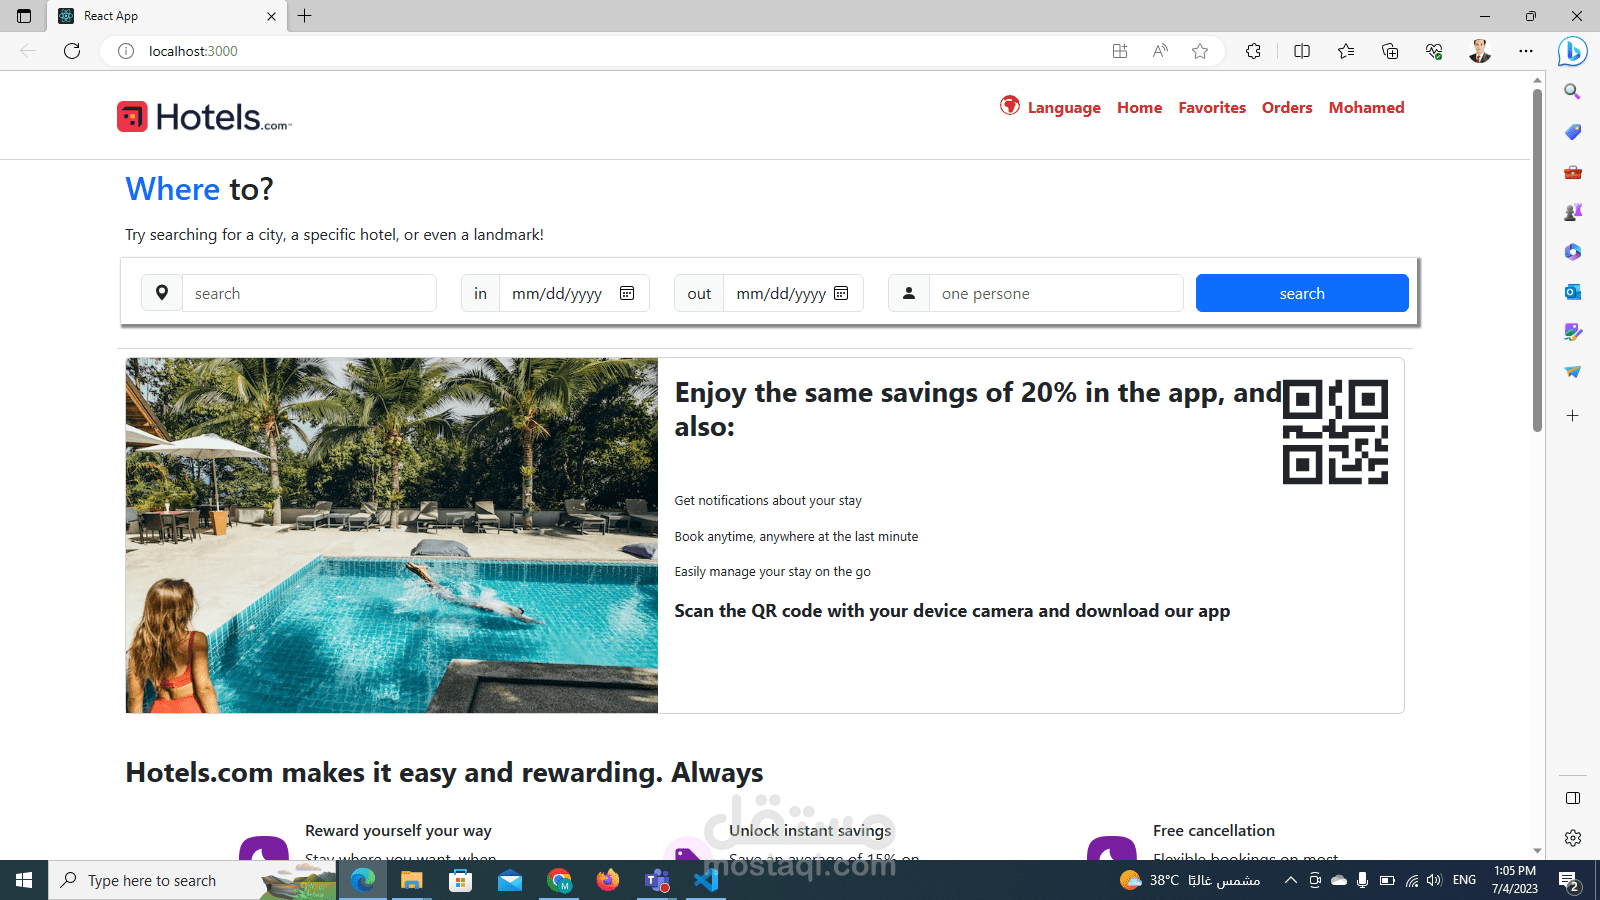Click Easily manage your stay on the go

(x=772, y=571)
